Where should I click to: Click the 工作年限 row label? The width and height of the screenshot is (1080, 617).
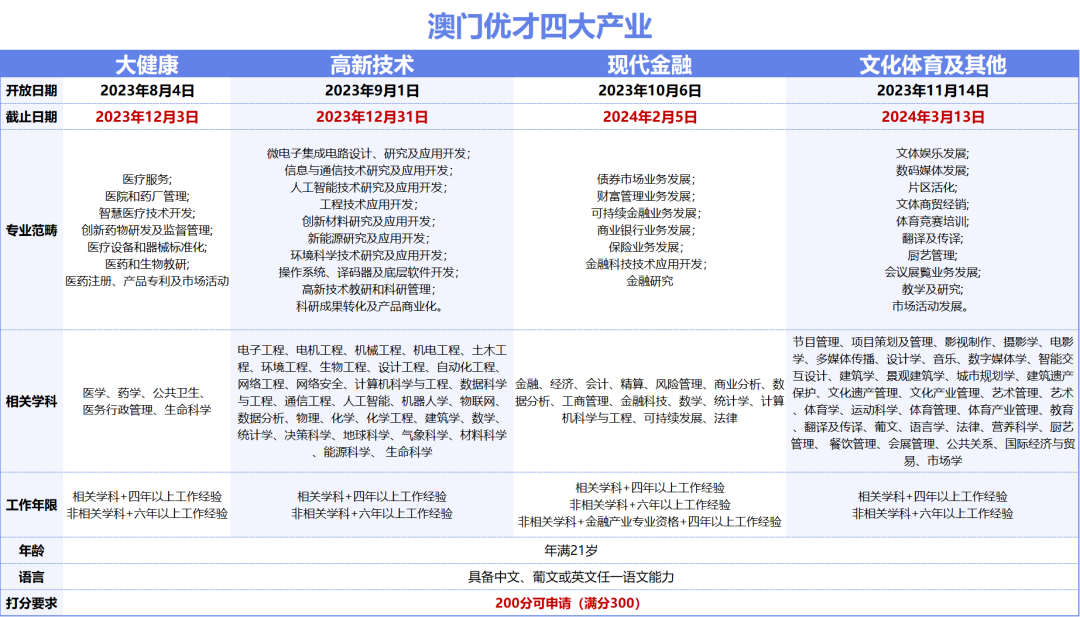(x=32, y=504)
